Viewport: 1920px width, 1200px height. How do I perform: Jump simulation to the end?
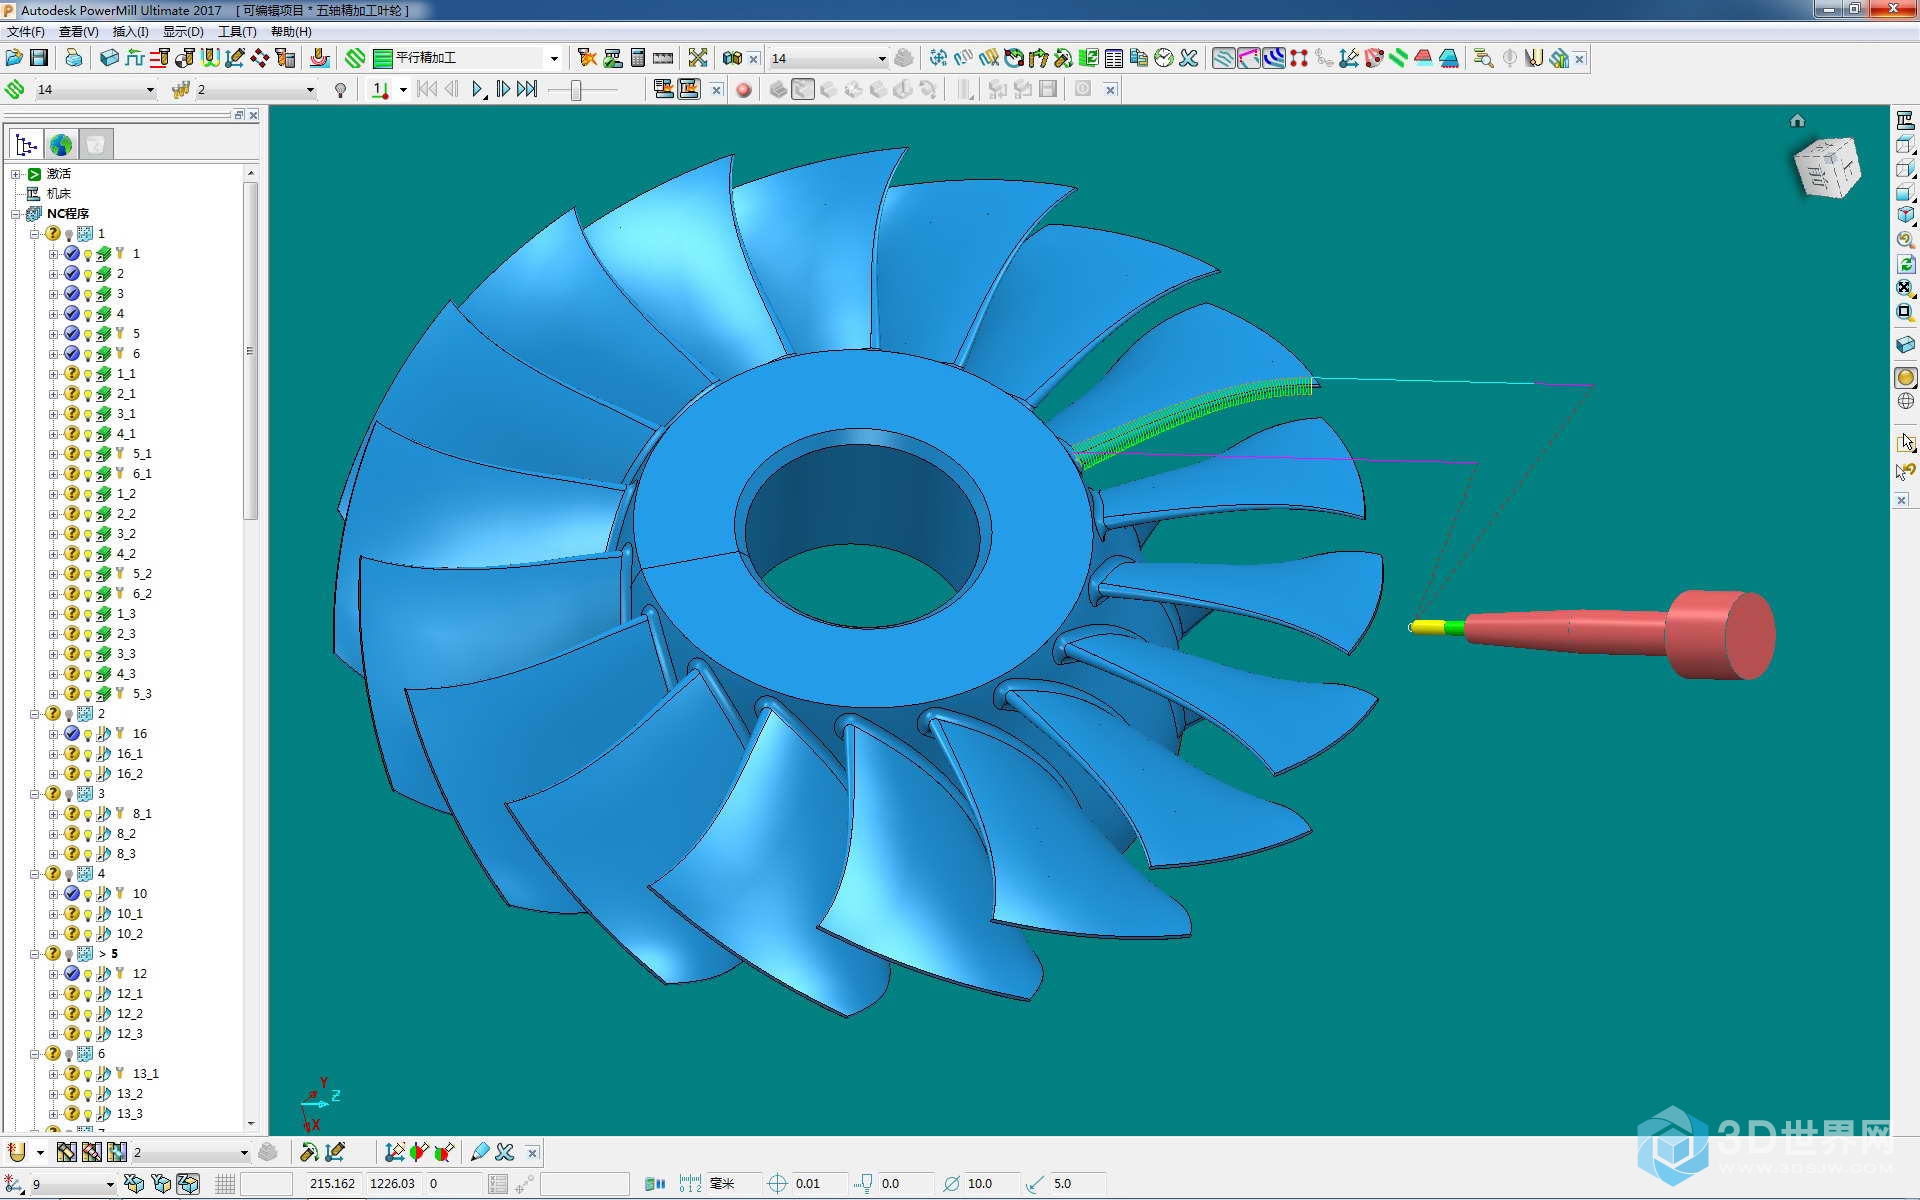click(527, 90)
